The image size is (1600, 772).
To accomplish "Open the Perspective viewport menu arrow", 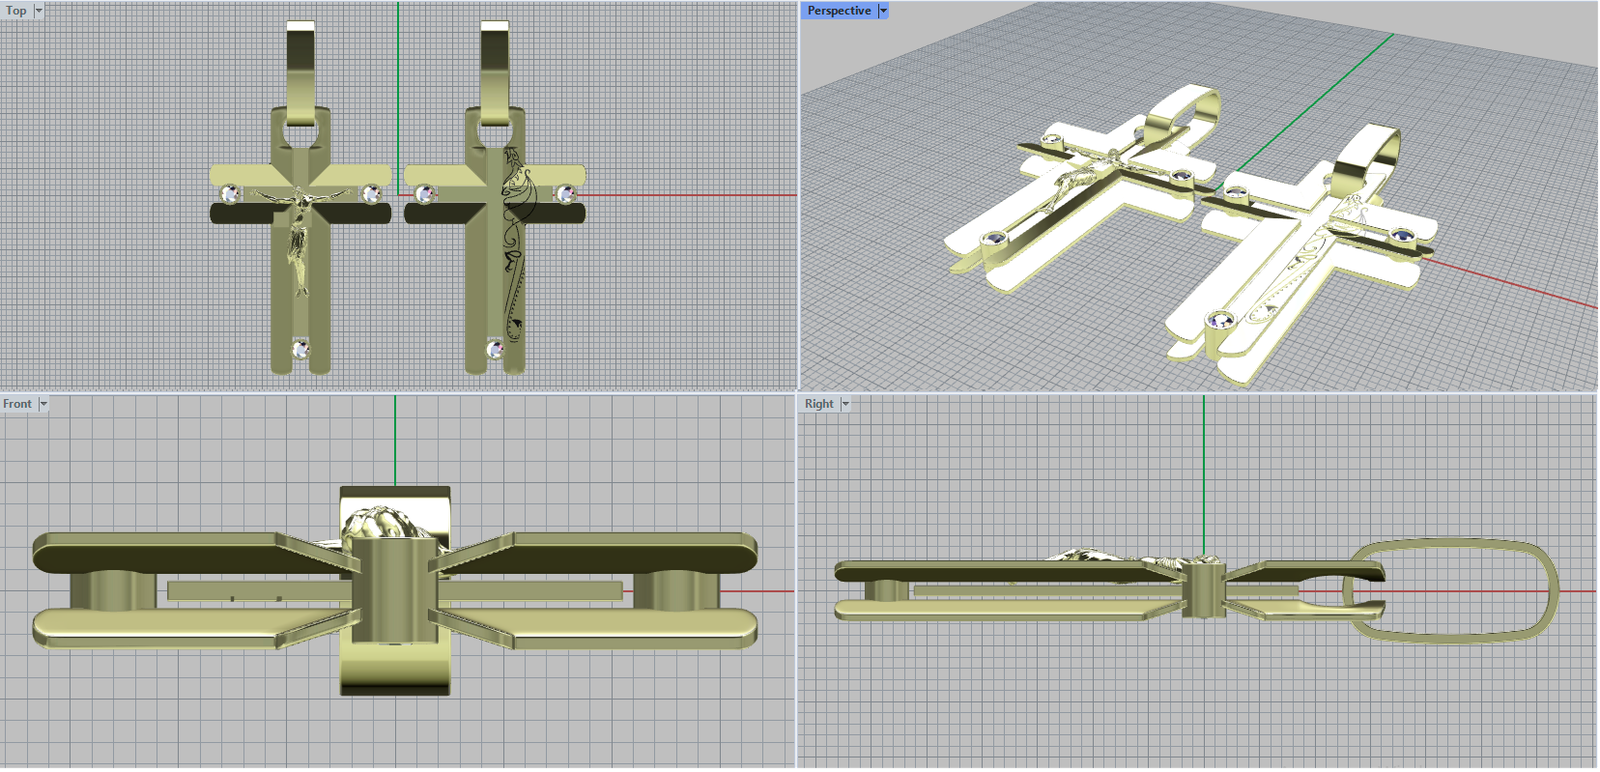I will point(883,11).
